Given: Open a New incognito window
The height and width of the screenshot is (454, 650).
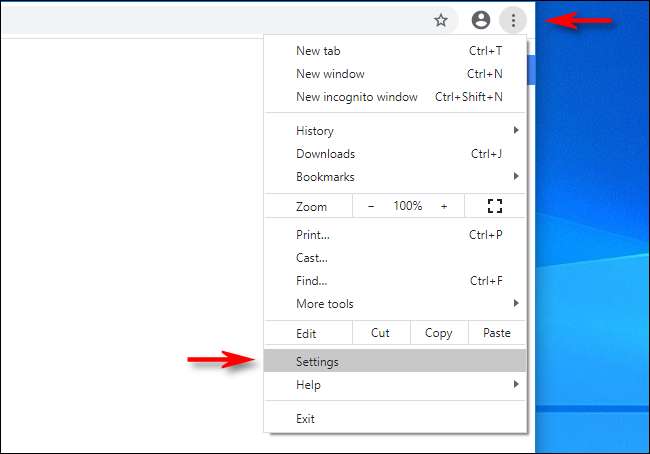Looking at the screenshot, I should click(x=395, y=97).
